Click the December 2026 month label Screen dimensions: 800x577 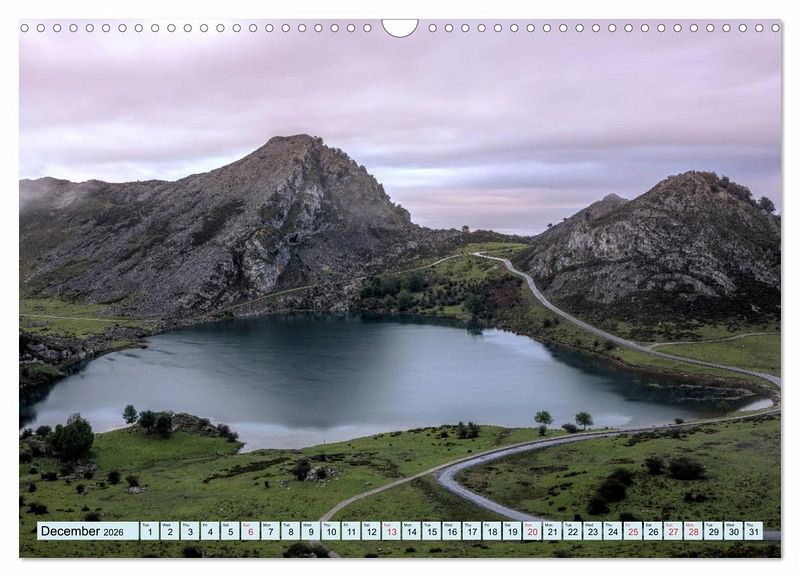[88, 531]
